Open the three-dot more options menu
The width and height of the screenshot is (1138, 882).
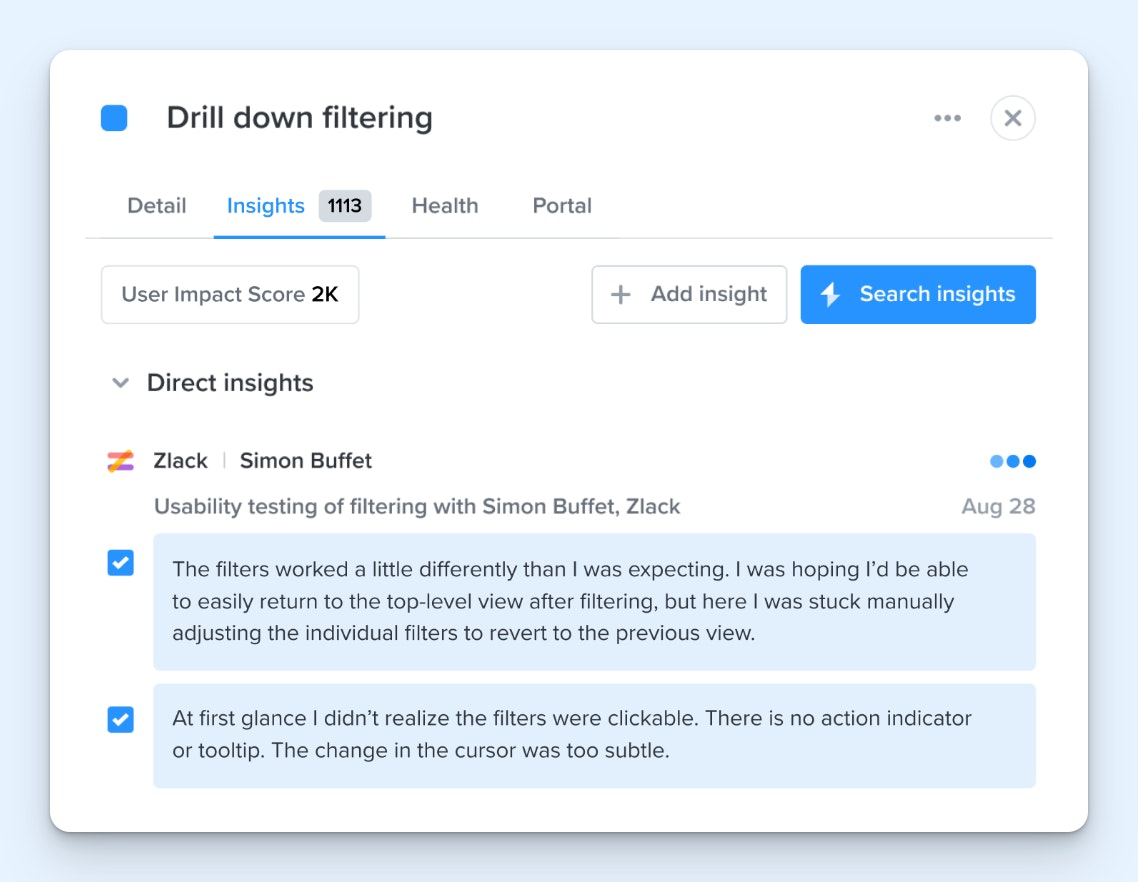click(x=947, y=118)
